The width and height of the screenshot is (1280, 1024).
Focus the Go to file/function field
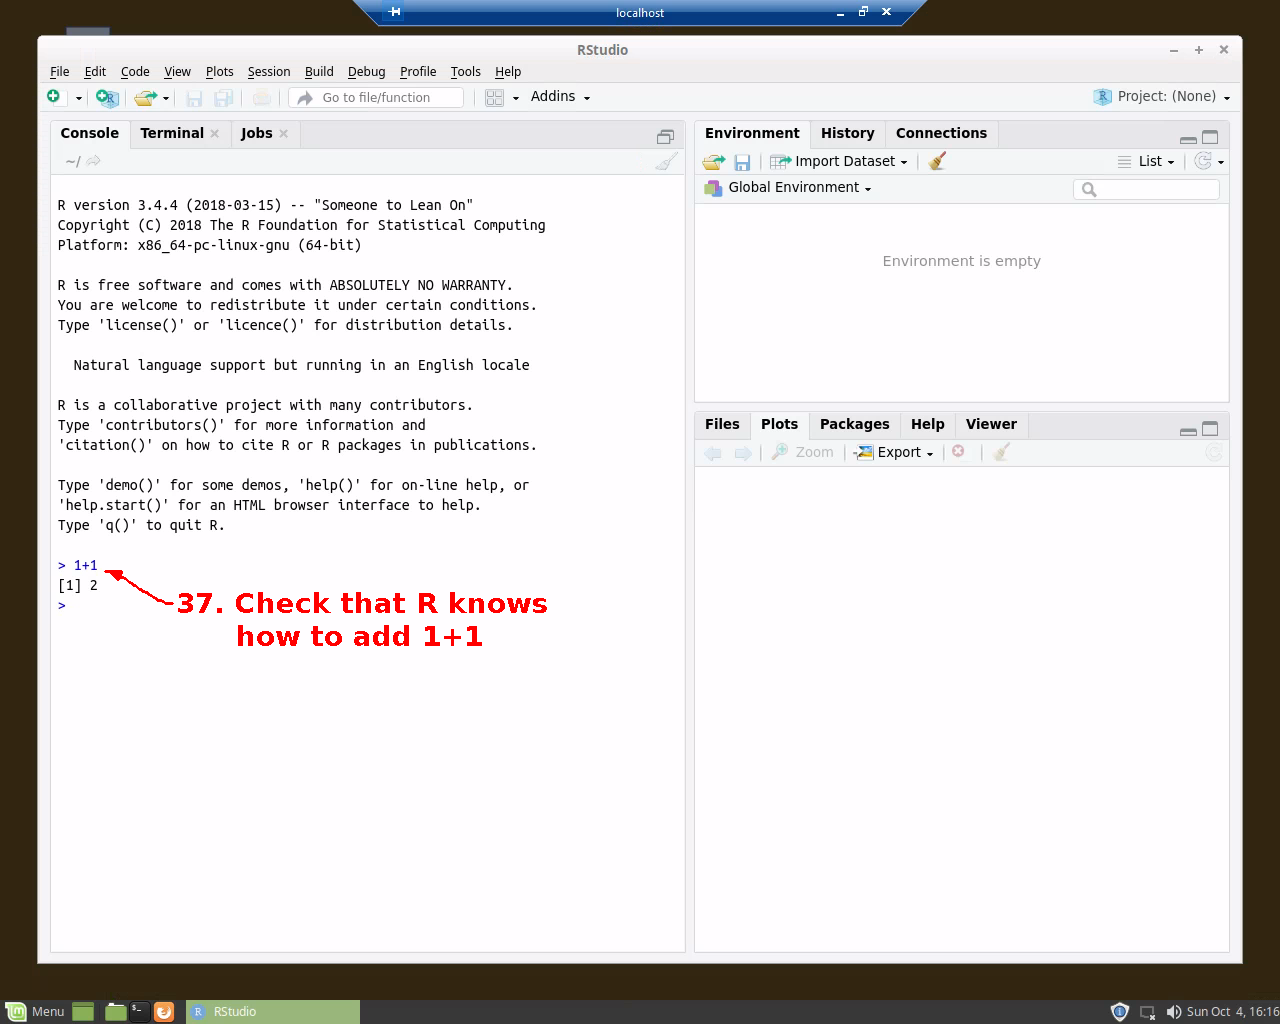coord(376,97)
